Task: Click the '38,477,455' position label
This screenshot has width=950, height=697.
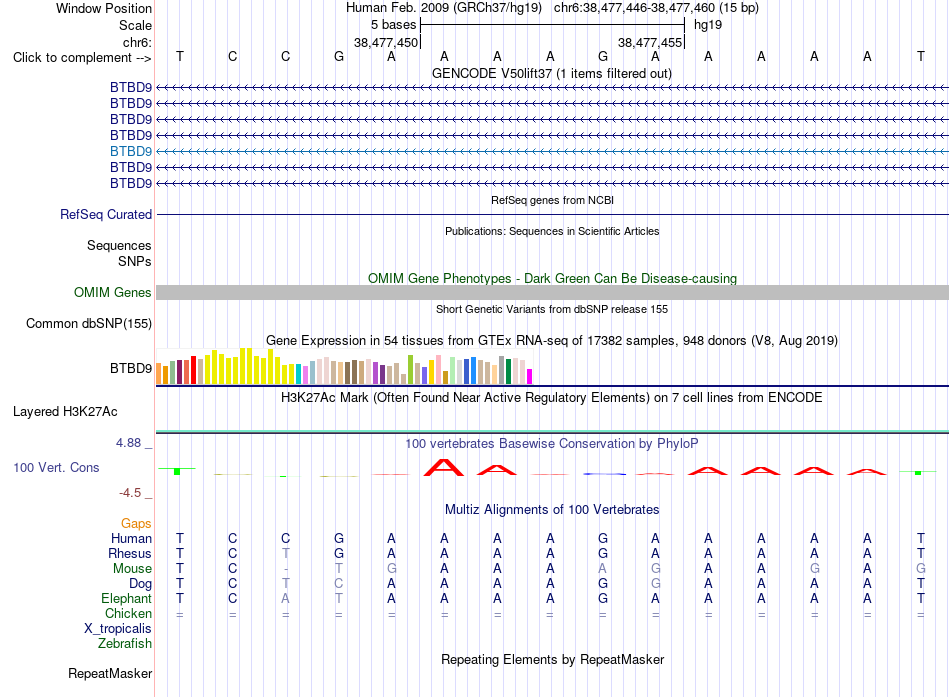Action: (650, 42)
